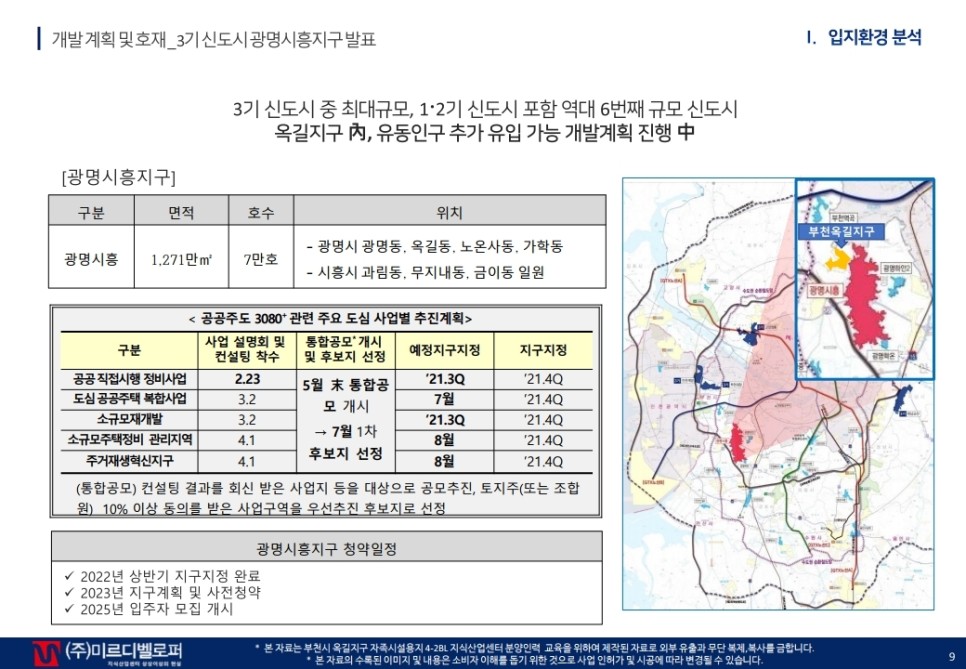Click '21.4Q in the 공공 직접시행 정비사업 row

coord(543,379)
